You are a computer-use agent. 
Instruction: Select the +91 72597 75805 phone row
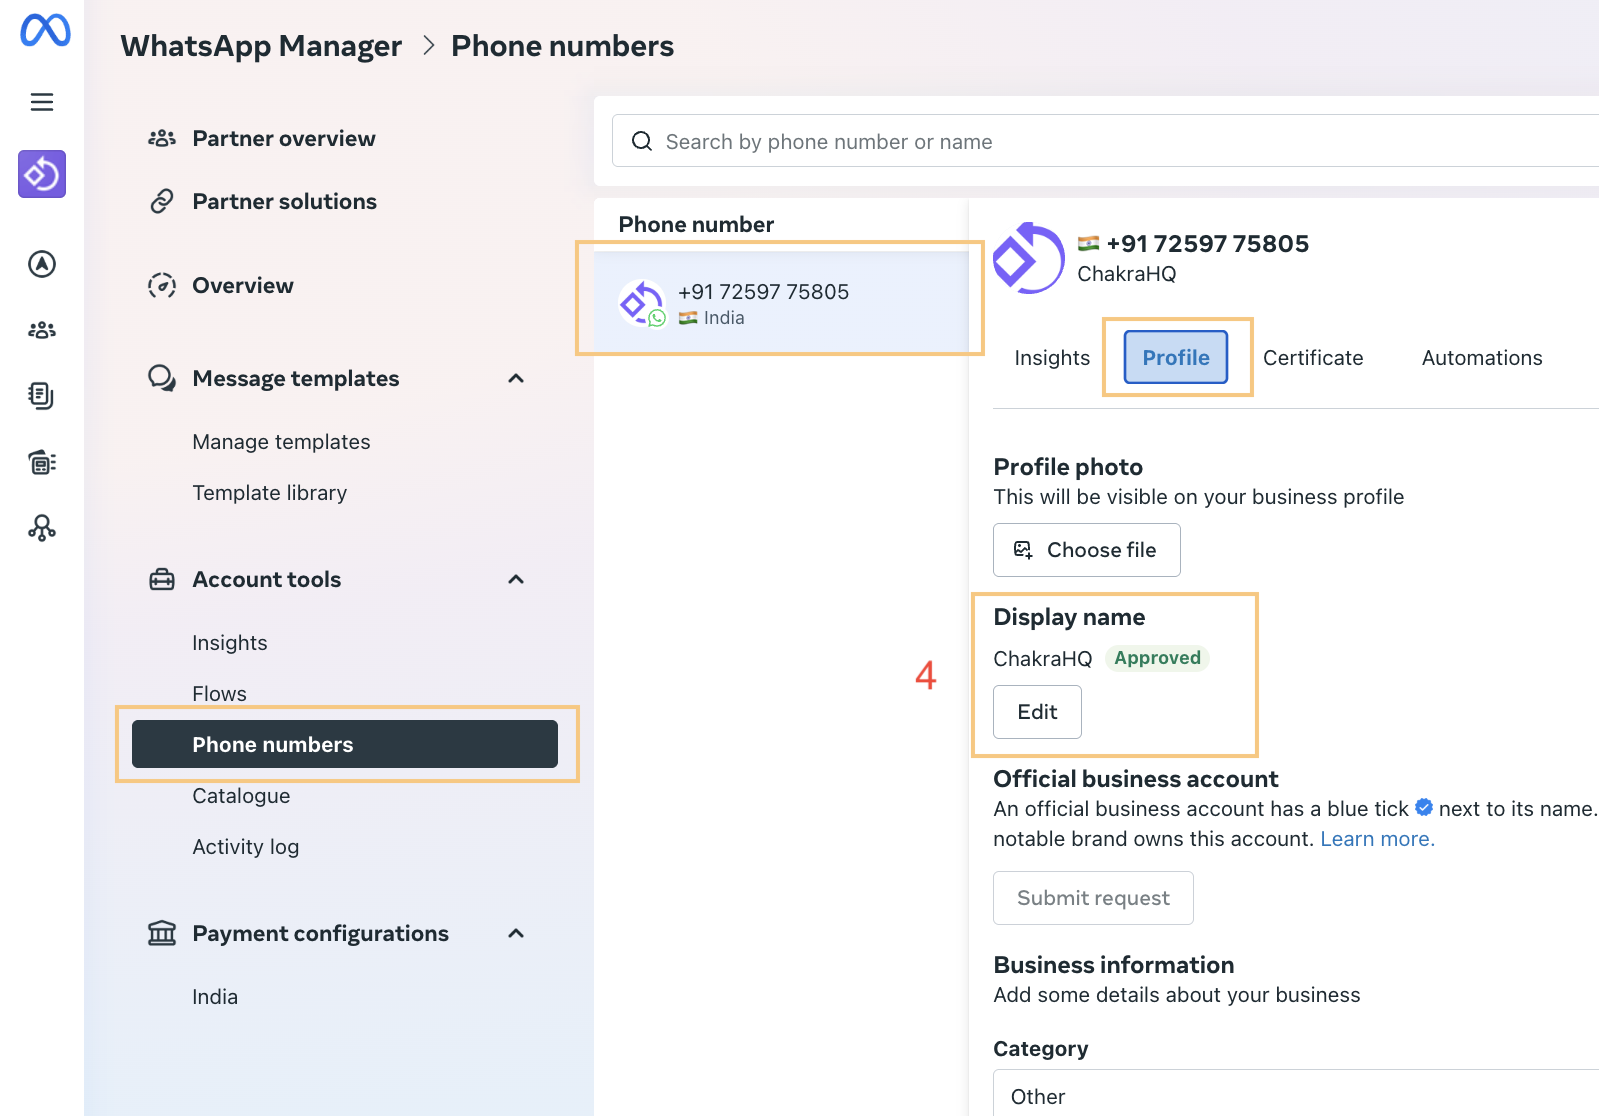click(782, 302)
